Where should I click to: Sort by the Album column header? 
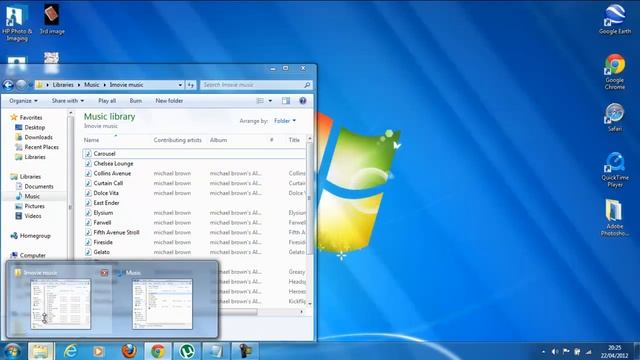point(218,140)
